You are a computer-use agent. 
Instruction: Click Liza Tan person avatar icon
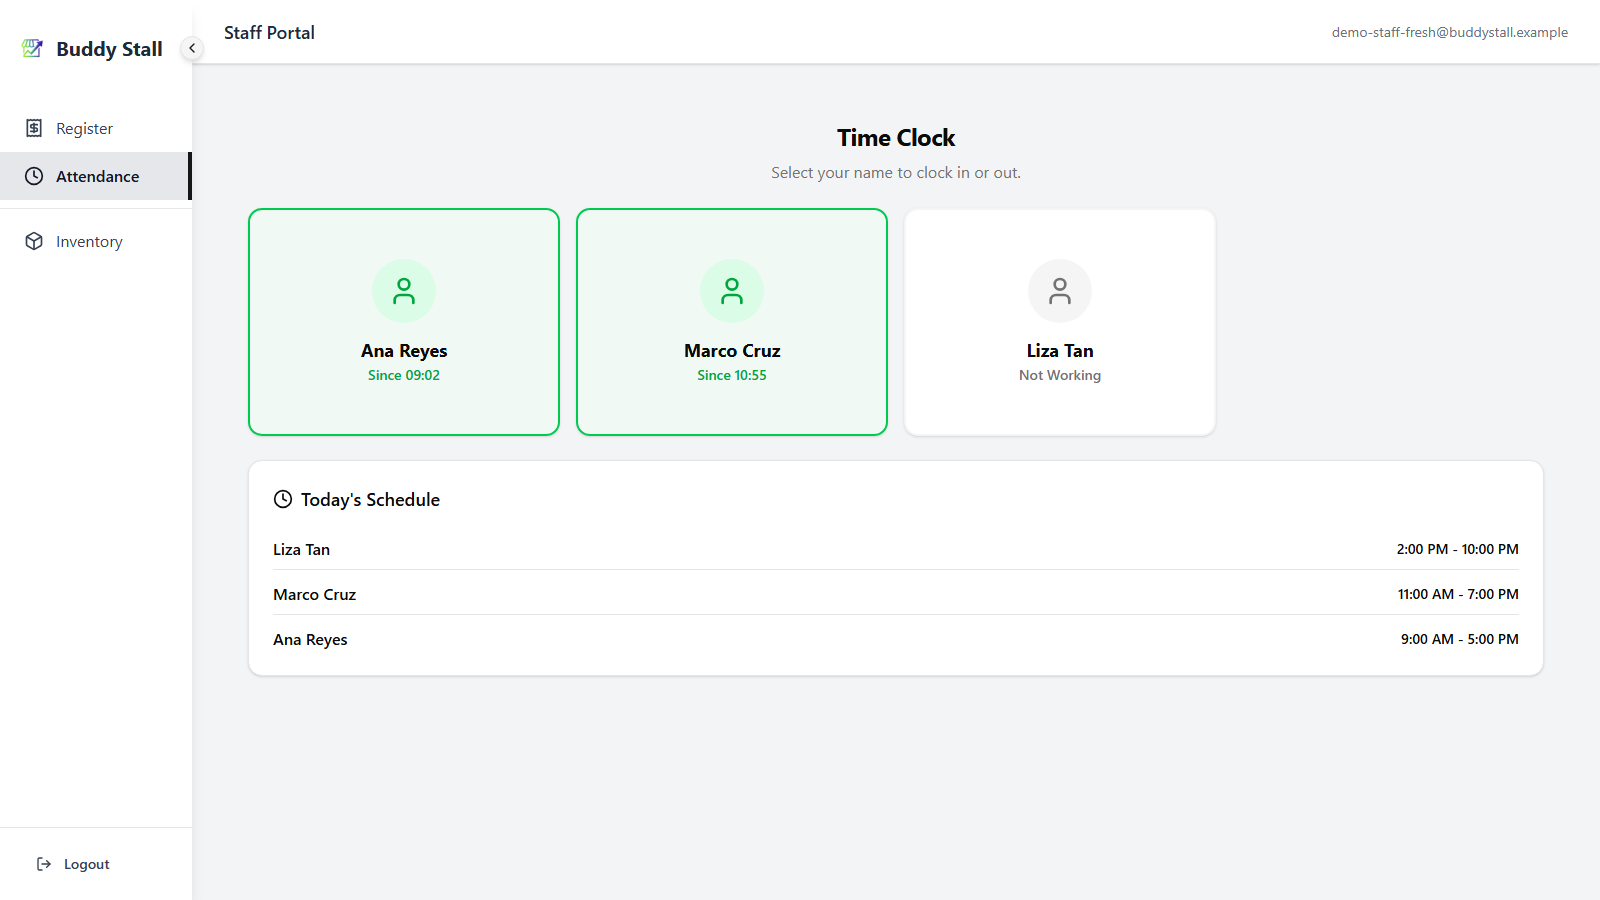click(x=1060, y=291)
